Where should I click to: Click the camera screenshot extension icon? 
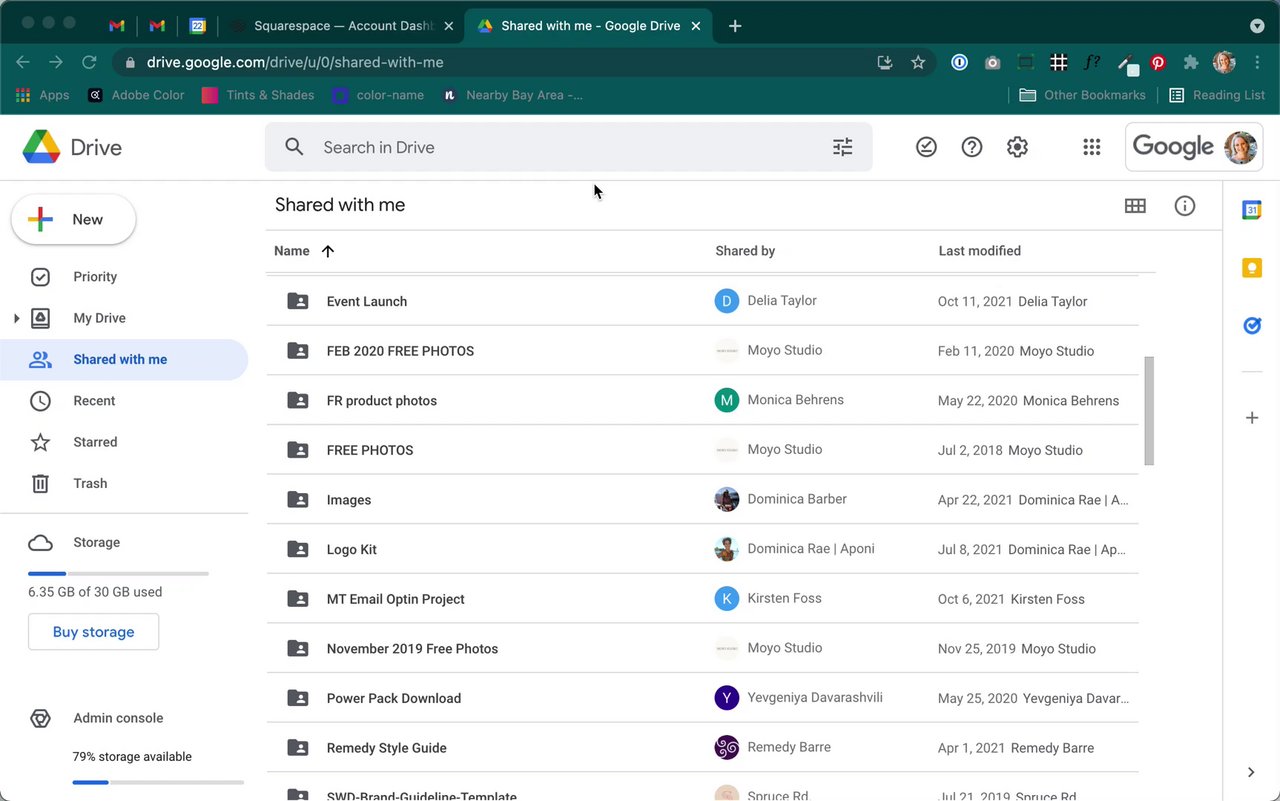[992, 62]
